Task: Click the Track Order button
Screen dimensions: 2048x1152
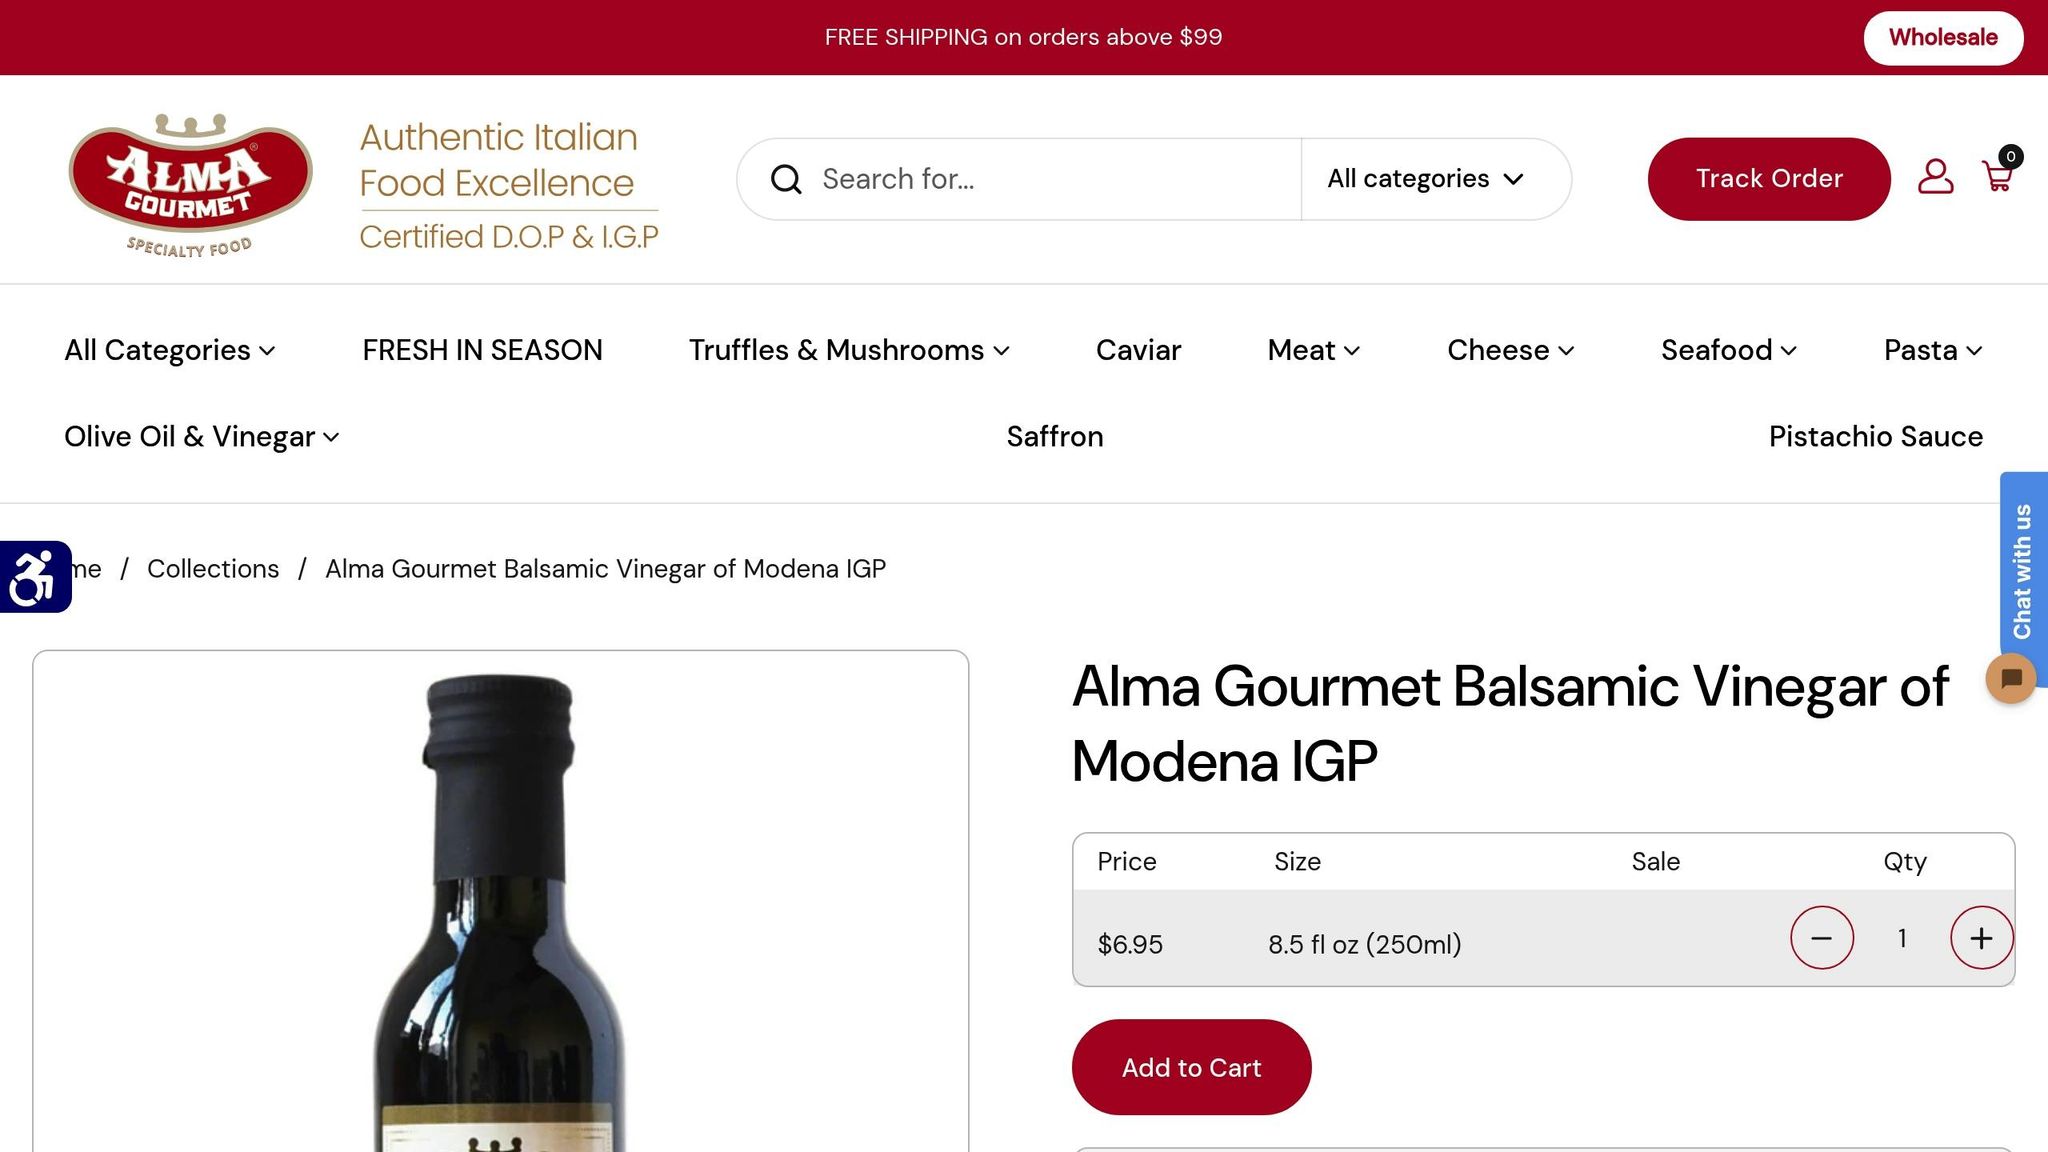Action: coord(1768,178)
